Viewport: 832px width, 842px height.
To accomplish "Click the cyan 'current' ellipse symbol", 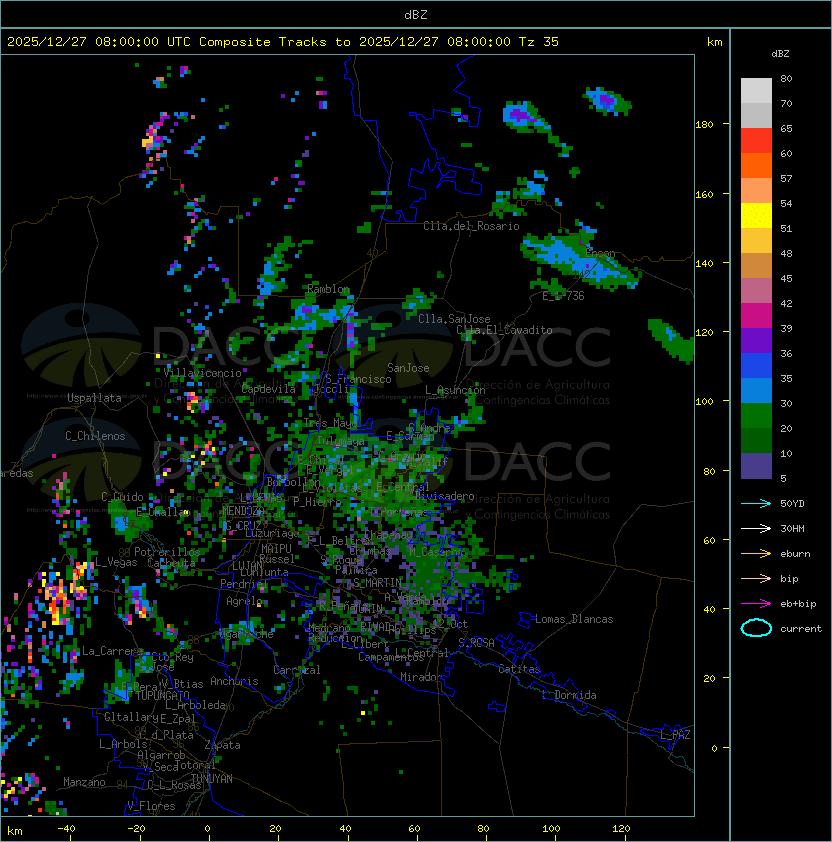I will 756,628.
